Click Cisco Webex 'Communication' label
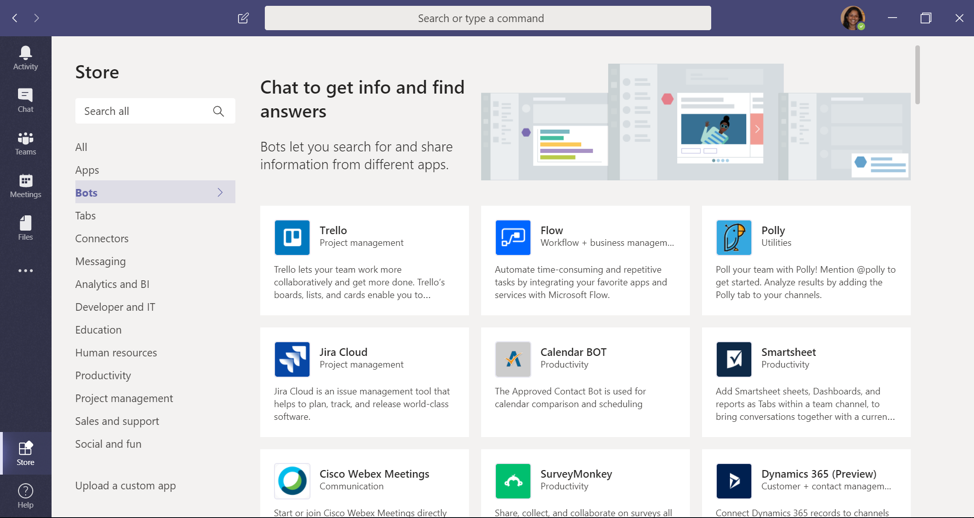 pos(352,486)
